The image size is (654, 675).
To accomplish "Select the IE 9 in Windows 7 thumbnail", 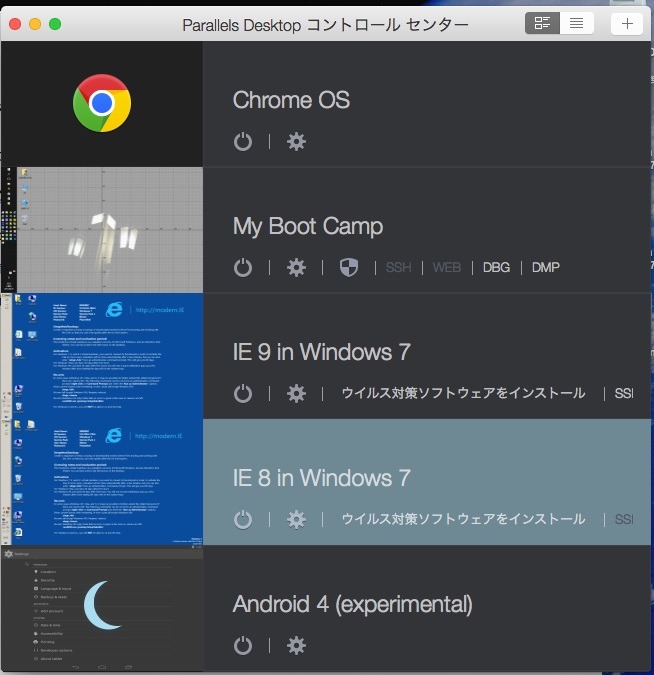I will click(102, 356).
